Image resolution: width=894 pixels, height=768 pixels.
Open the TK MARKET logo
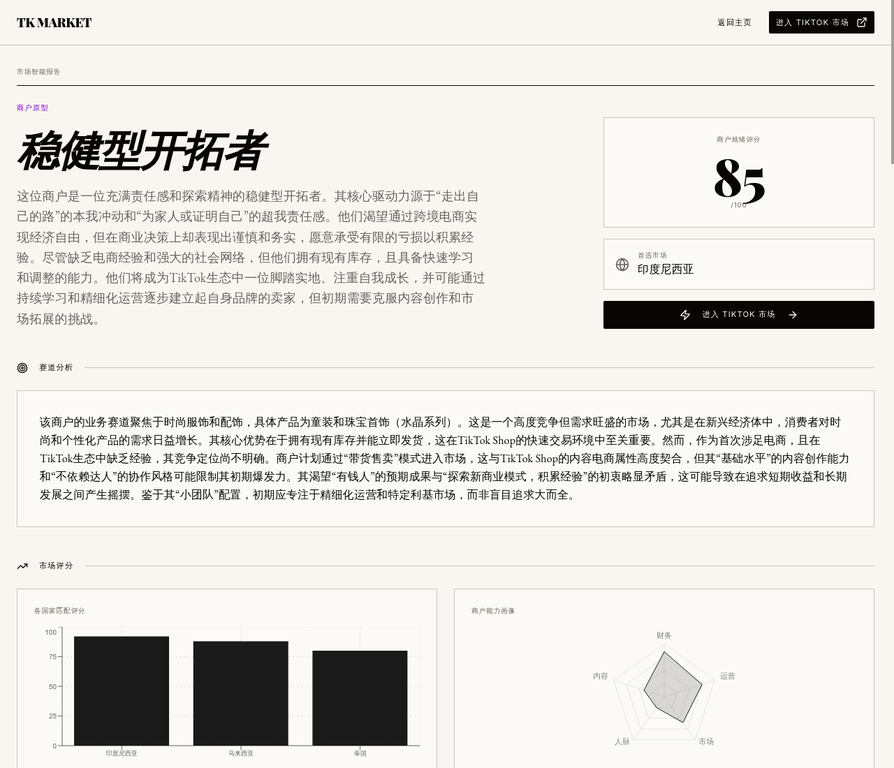coord(54,23)
